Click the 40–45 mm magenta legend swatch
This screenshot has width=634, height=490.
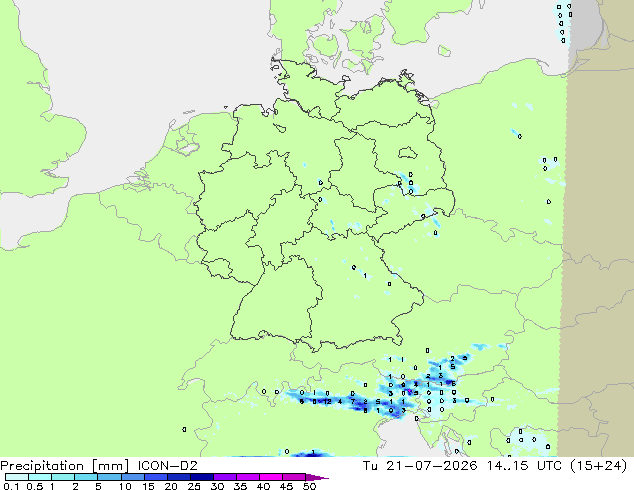click(271, 477)
